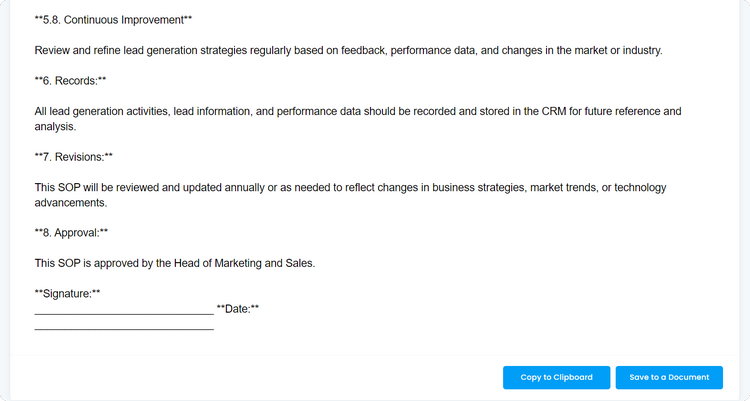Click the All lead generation activities sentence
Viewport: 750px width, 401px height.
click(358, 119)
